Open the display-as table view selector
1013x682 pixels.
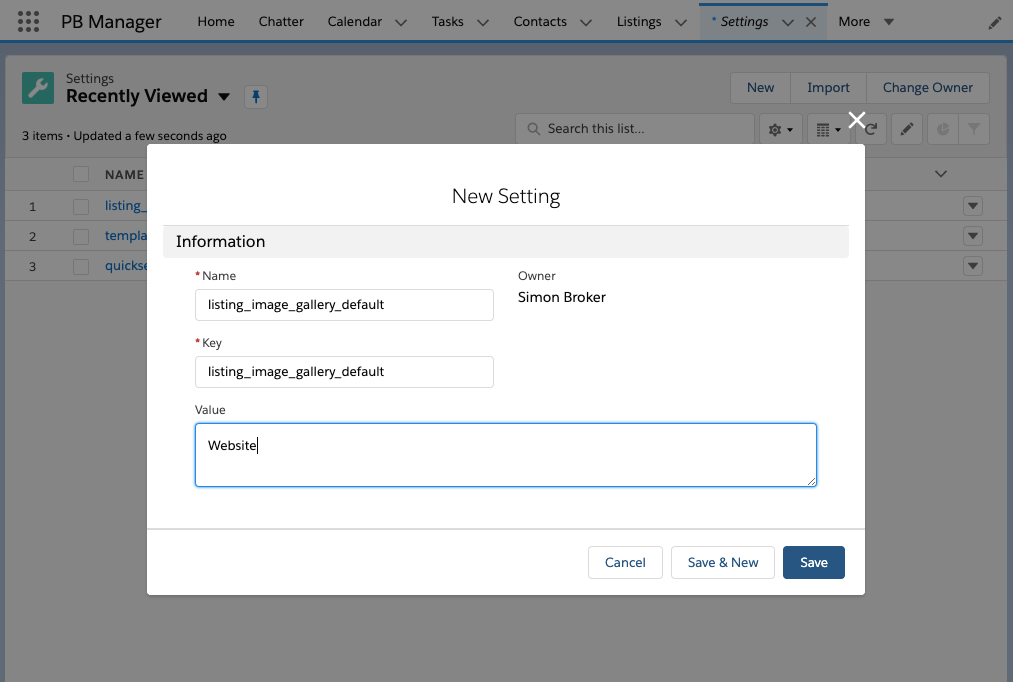[828, 129]
